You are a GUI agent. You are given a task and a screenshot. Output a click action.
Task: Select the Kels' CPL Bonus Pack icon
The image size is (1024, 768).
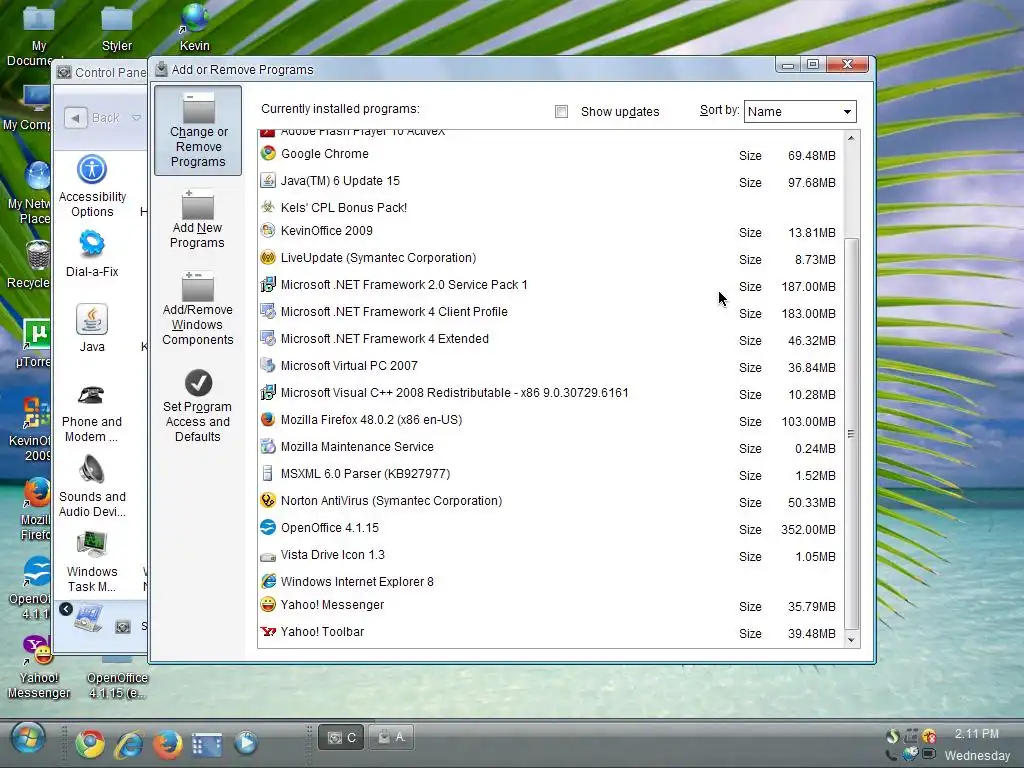[268, 207]
